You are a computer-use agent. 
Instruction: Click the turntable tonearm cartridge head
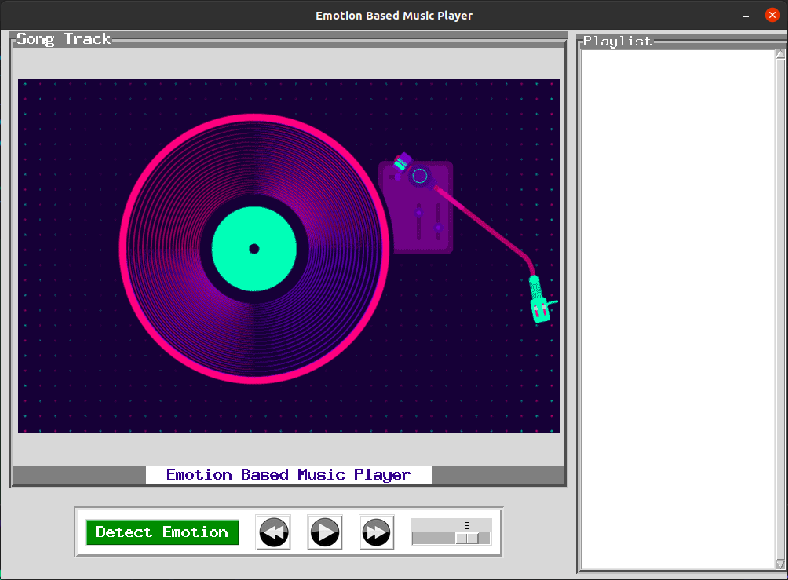click(x=540, y=304)
